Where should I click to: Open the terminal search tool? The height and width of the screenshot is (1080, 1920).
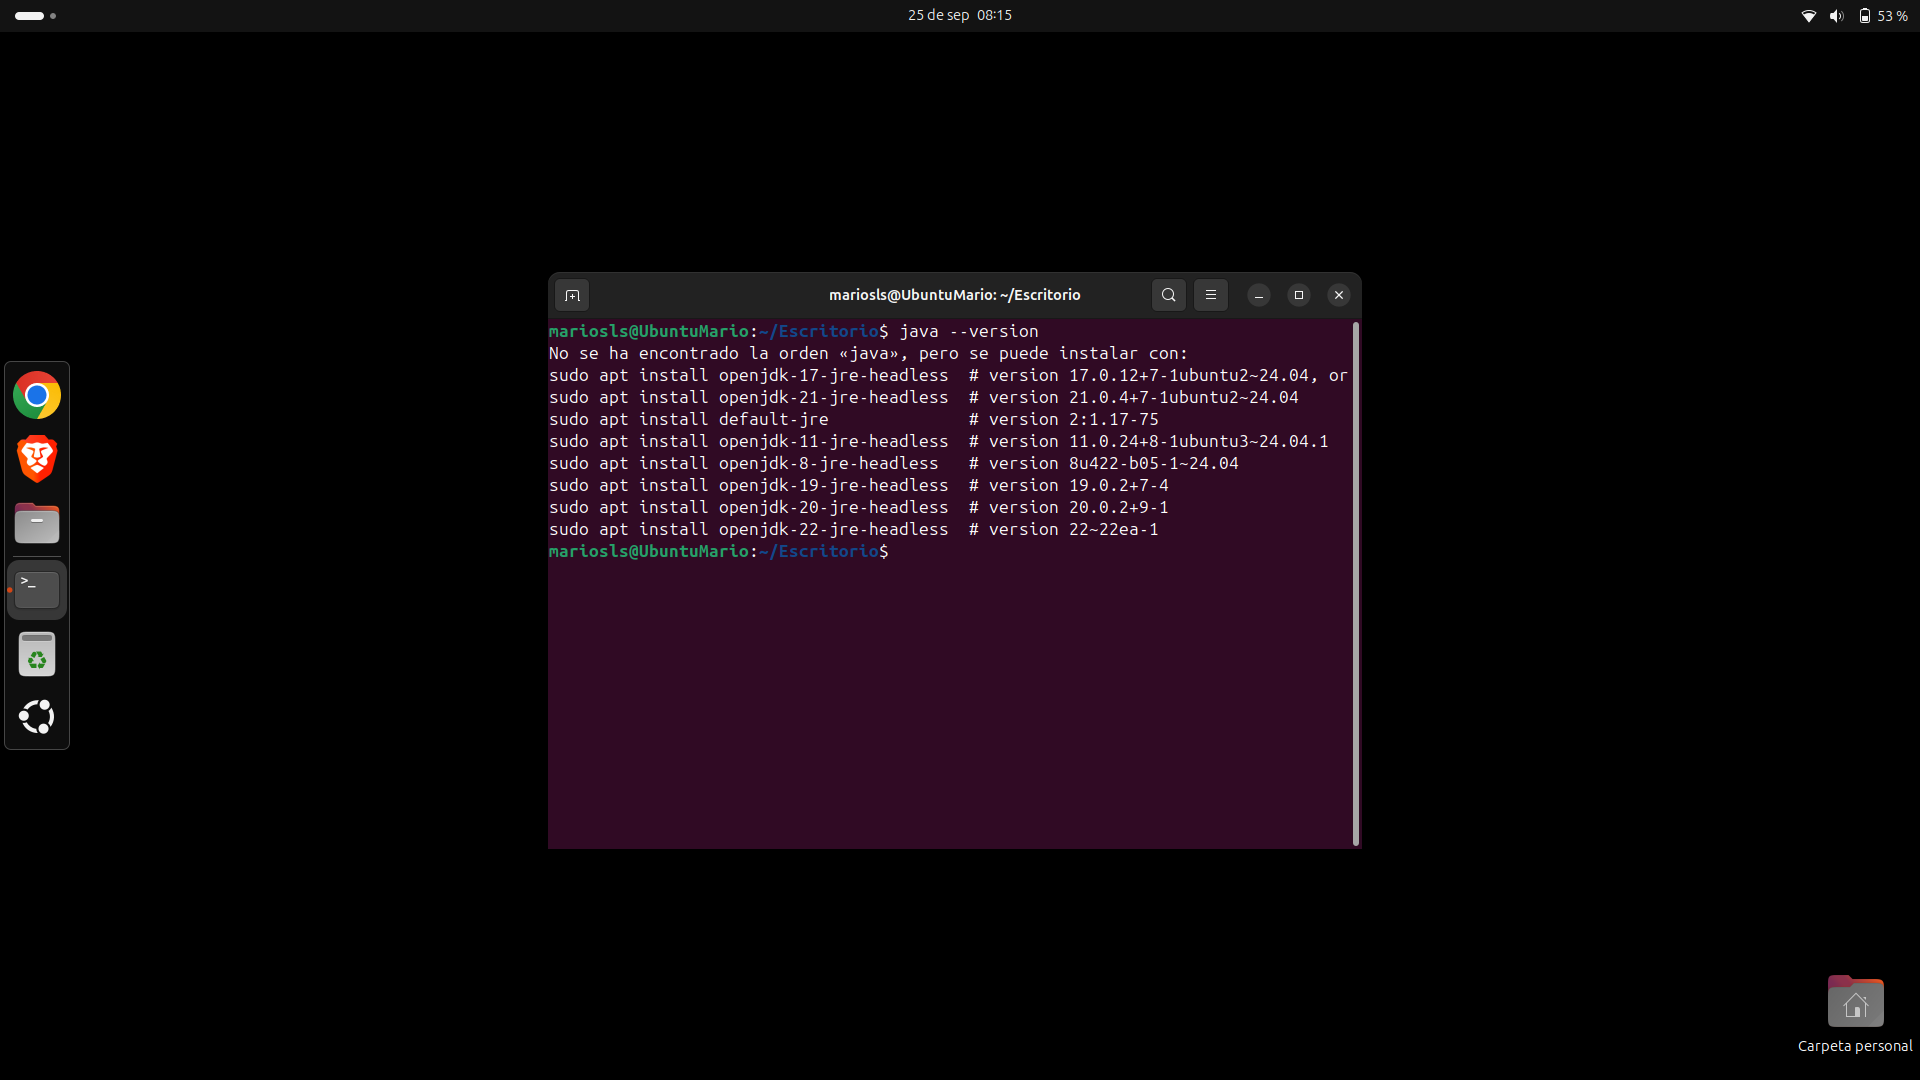(x=1169, y=295)
